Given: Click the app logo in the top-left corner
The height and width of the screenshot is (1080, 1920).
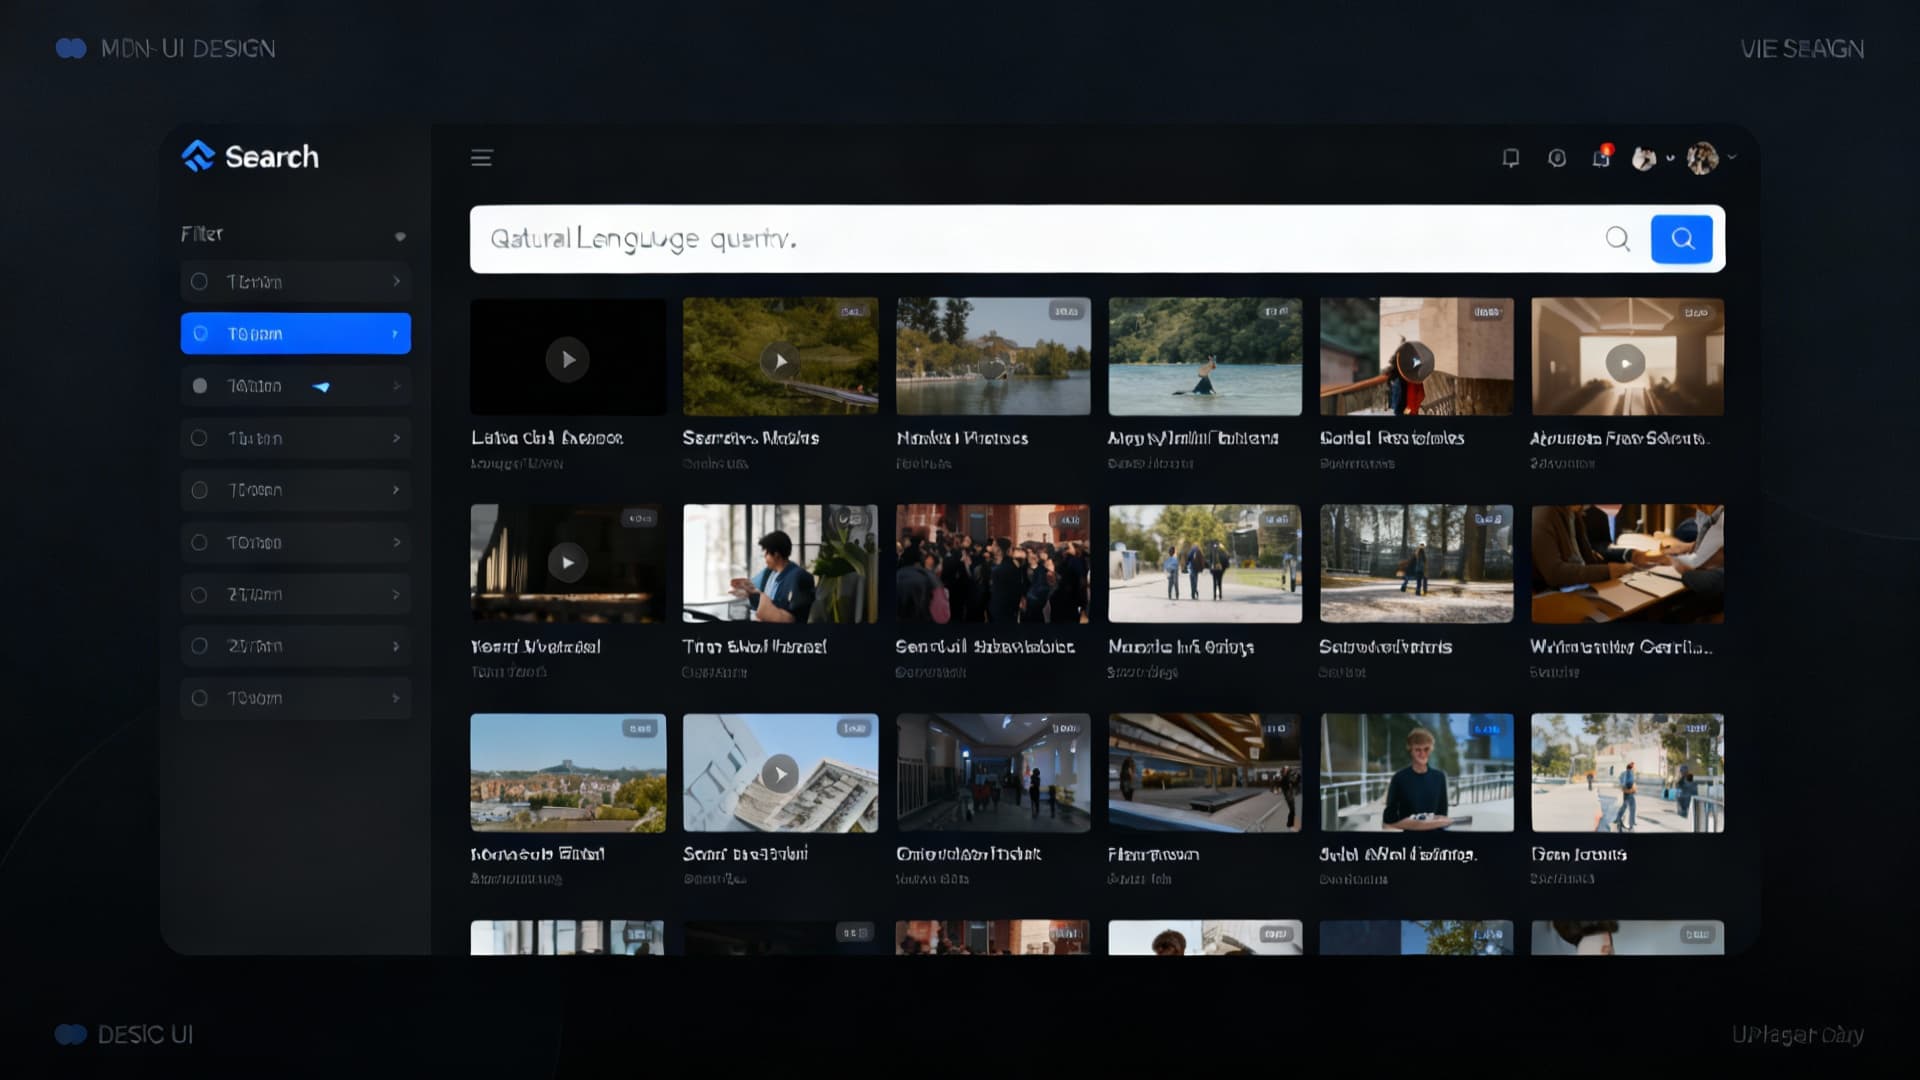Looking at the screenshot, I should (71, 47).
